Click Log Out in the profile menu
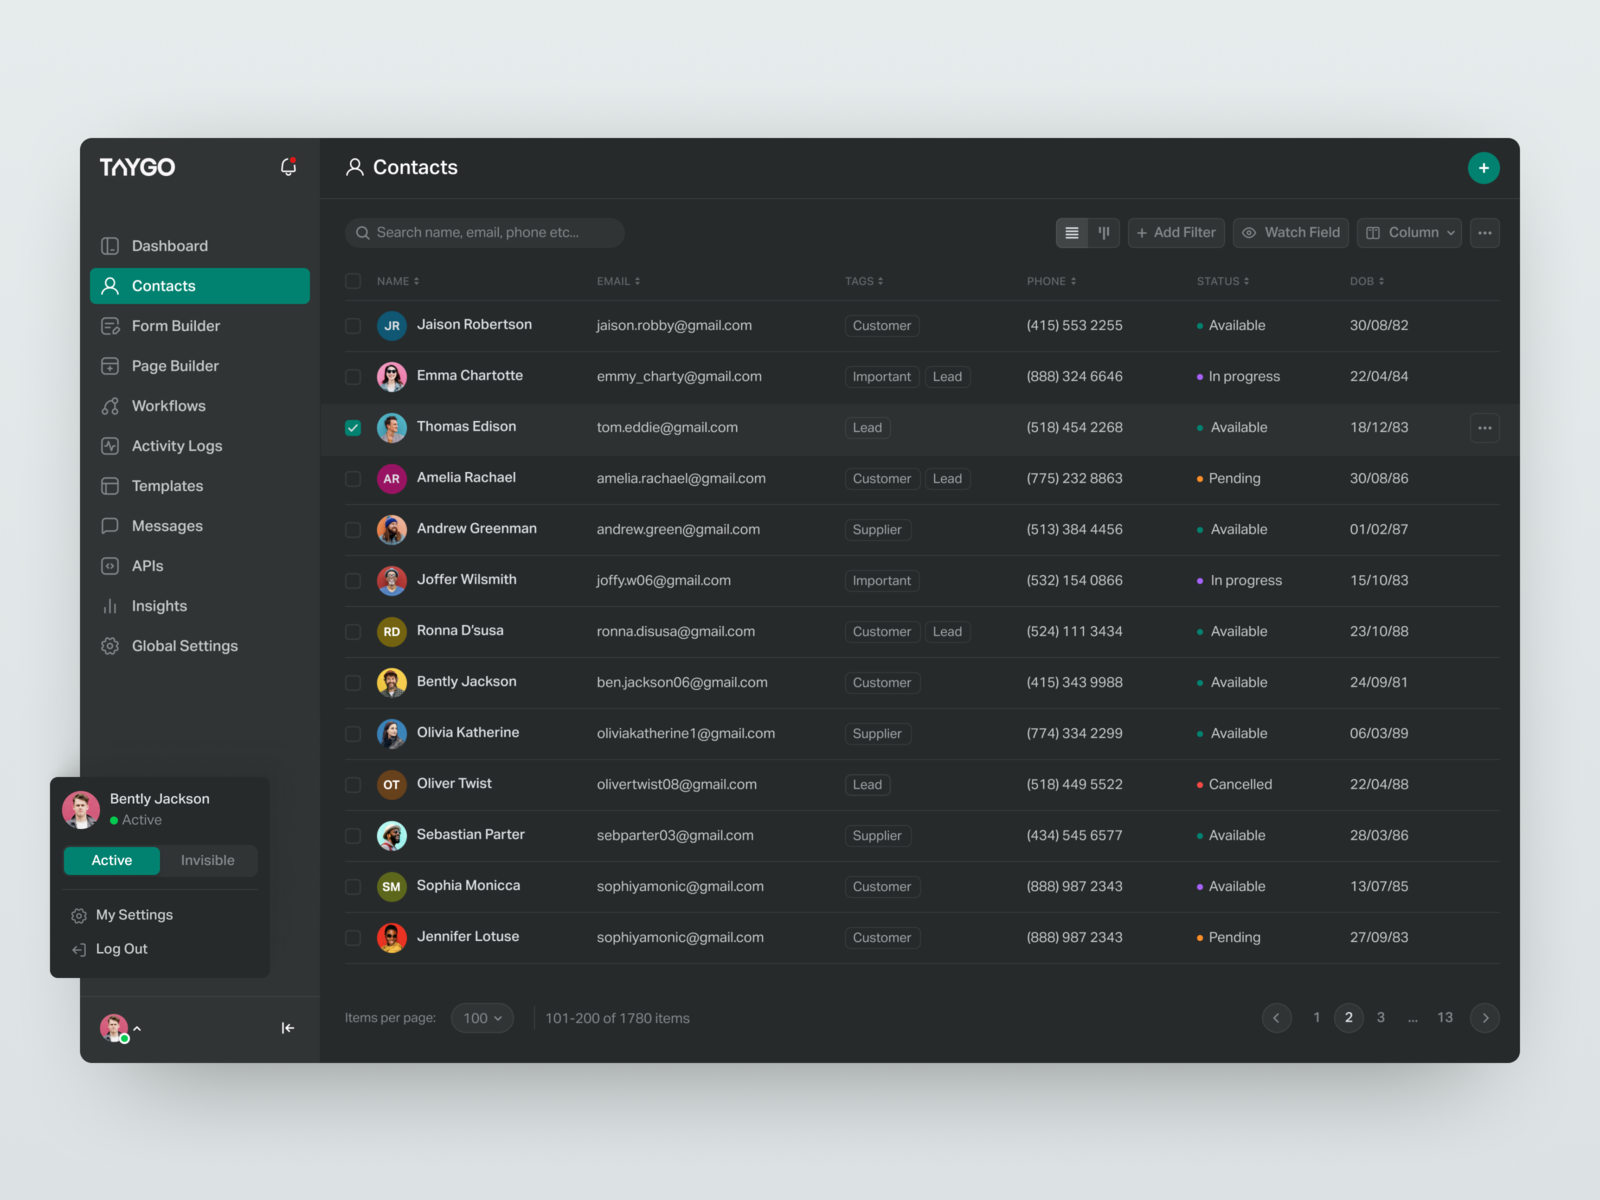 coord(121,948)
